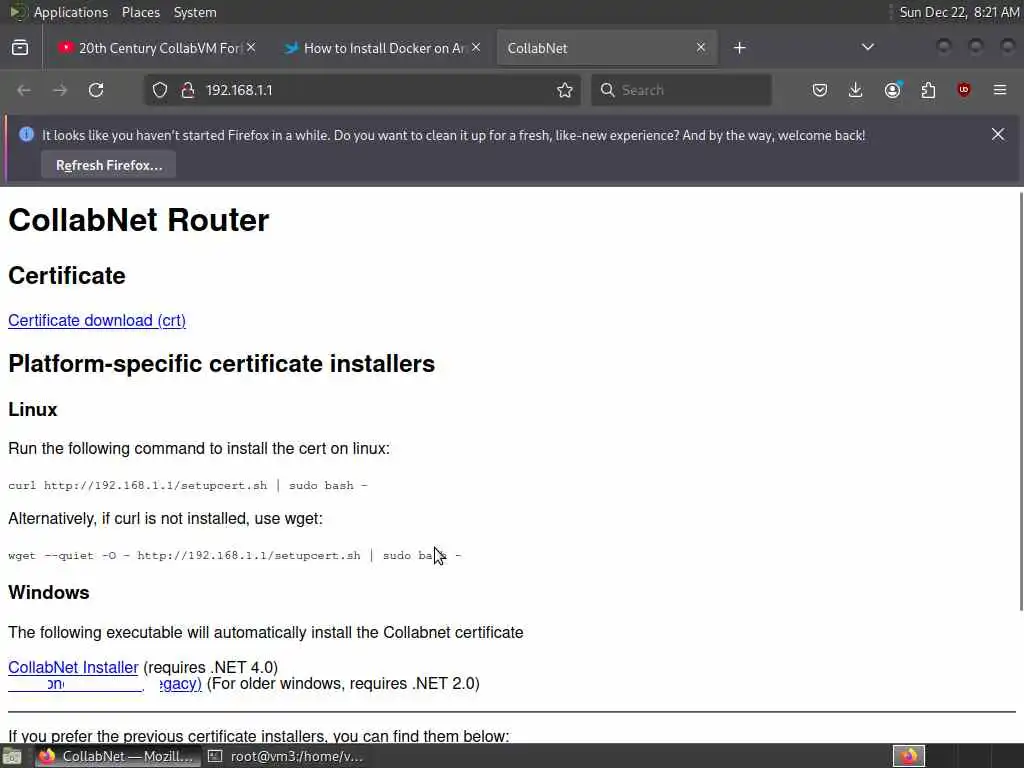
Task: Open Extensions puzzle icon
Action: click(928, 90)
